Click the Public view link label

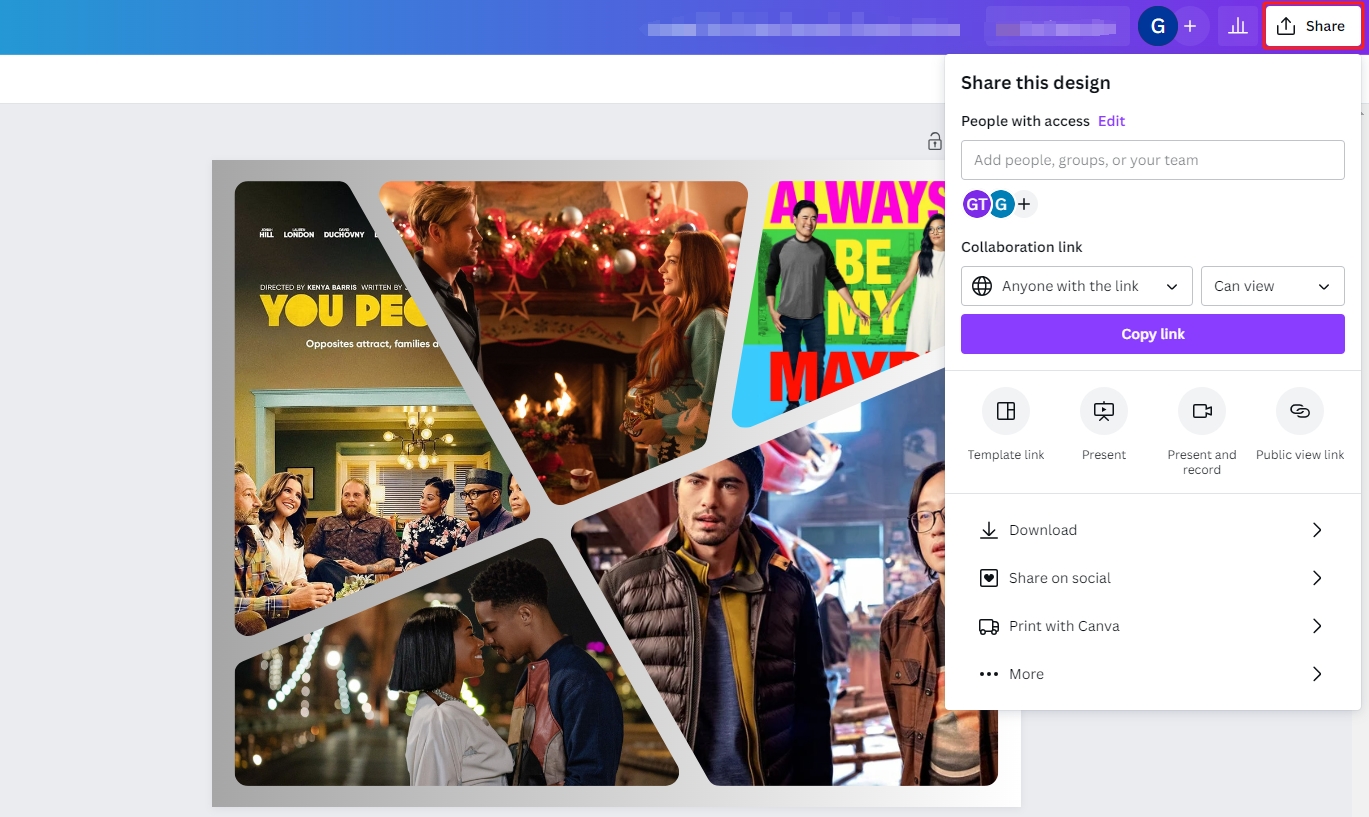pos(1300,455)
